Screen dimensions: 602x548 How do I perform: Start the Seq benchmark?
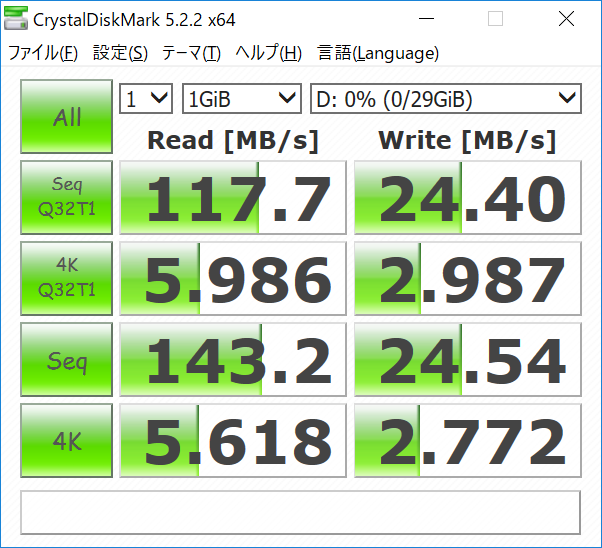pos(66,359)
